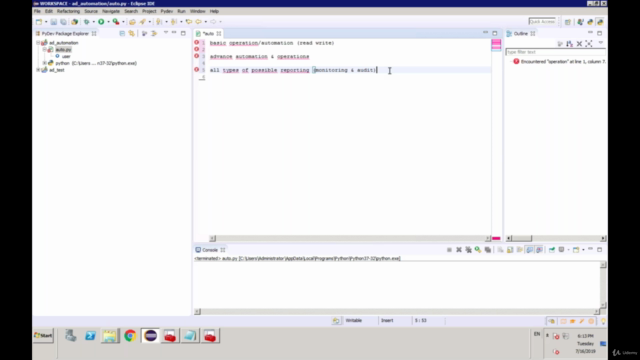Click the Quick Access search field
This screenshot has width=640, height=360.
point(542,21)
